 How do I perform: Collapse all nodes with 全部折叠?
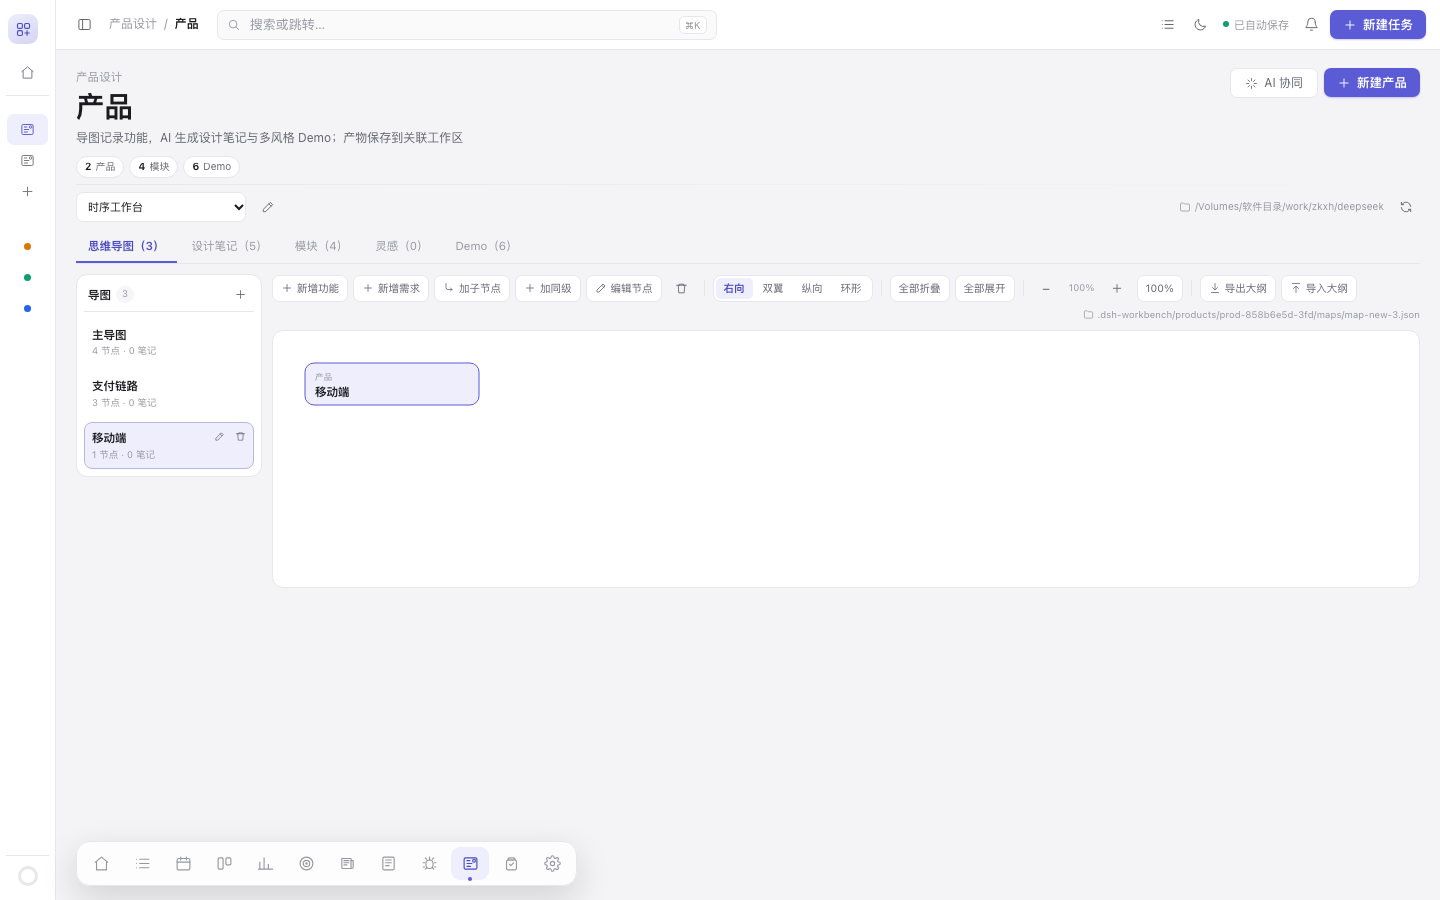click(x=920, y=288)
